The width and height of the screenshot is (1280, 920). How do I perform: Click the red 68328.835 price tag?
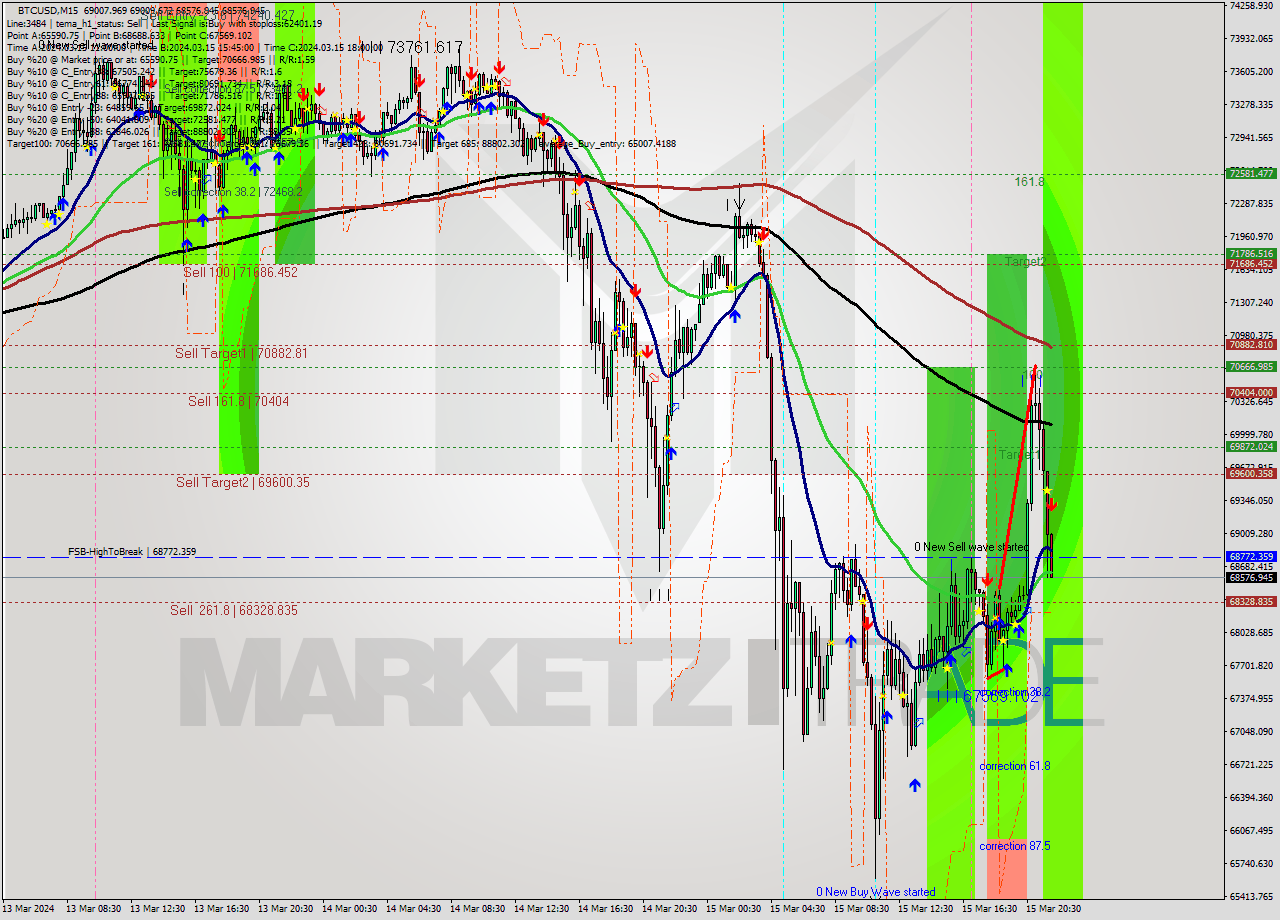[x=1251, y=601]
